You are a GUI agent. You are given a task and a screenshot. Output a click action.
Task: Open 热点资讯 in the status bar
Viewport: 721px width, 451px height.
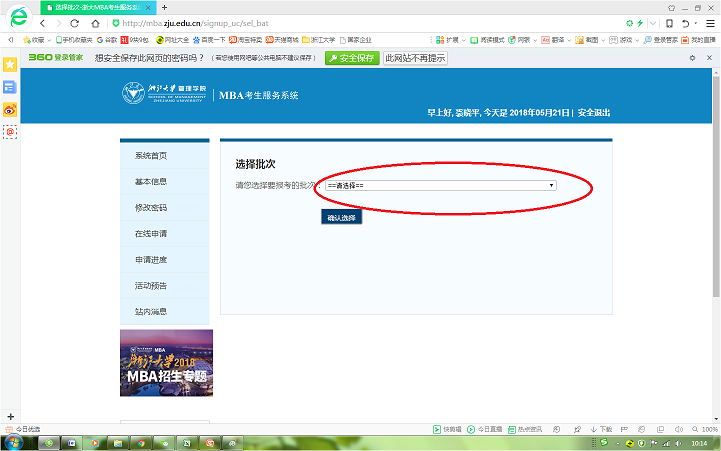point(525,429)
